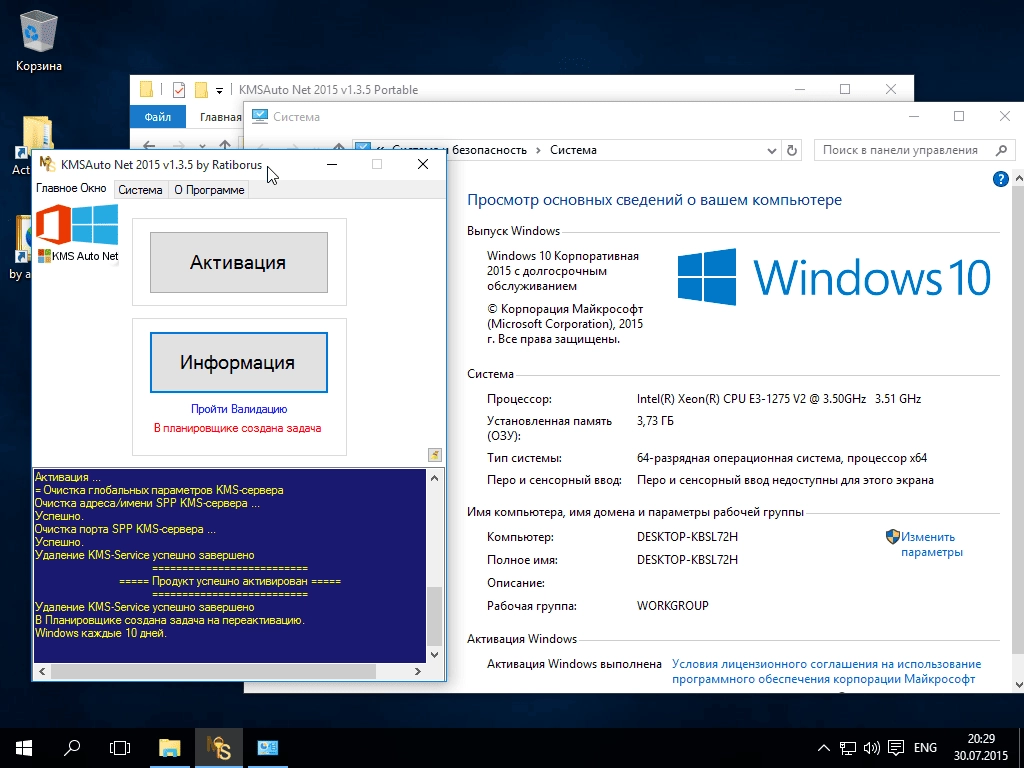1024x768 pixels.
Task: Click the System window scroll down arrow
Action: (x=1018, y=685)
